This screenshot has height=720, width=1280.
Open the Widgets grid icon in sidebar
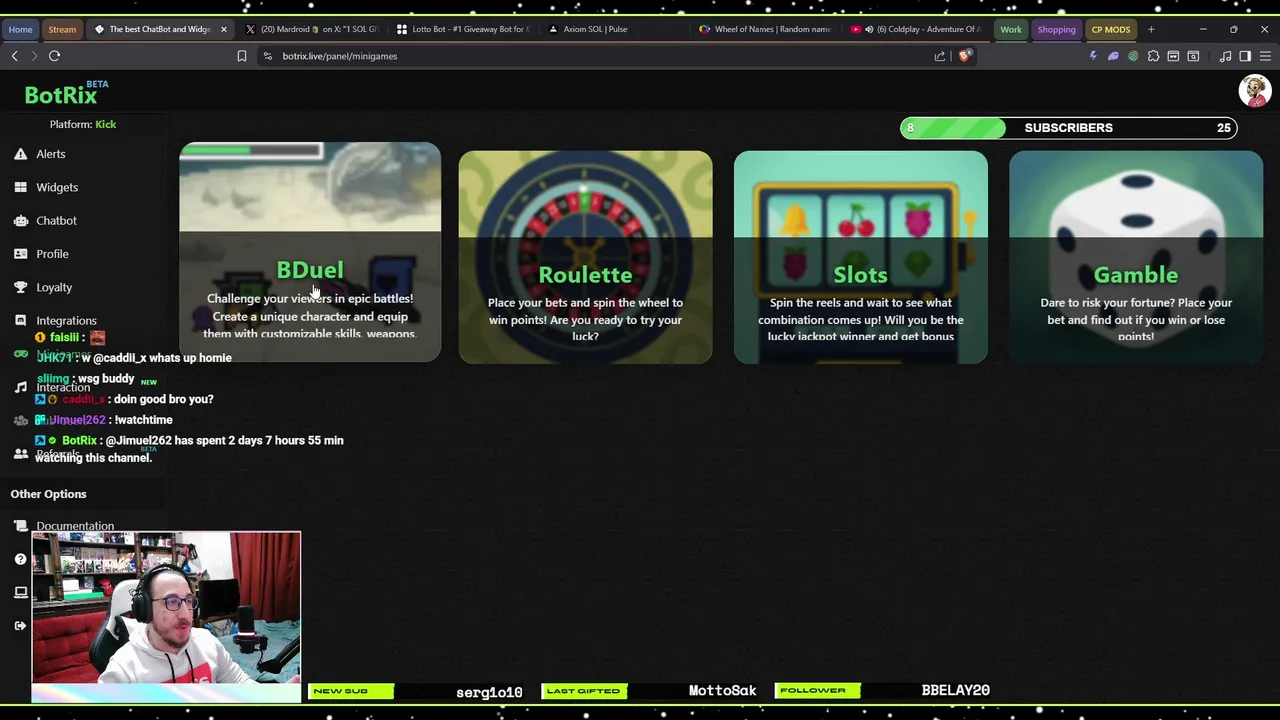pyautogui.click(x=20, y=187)
